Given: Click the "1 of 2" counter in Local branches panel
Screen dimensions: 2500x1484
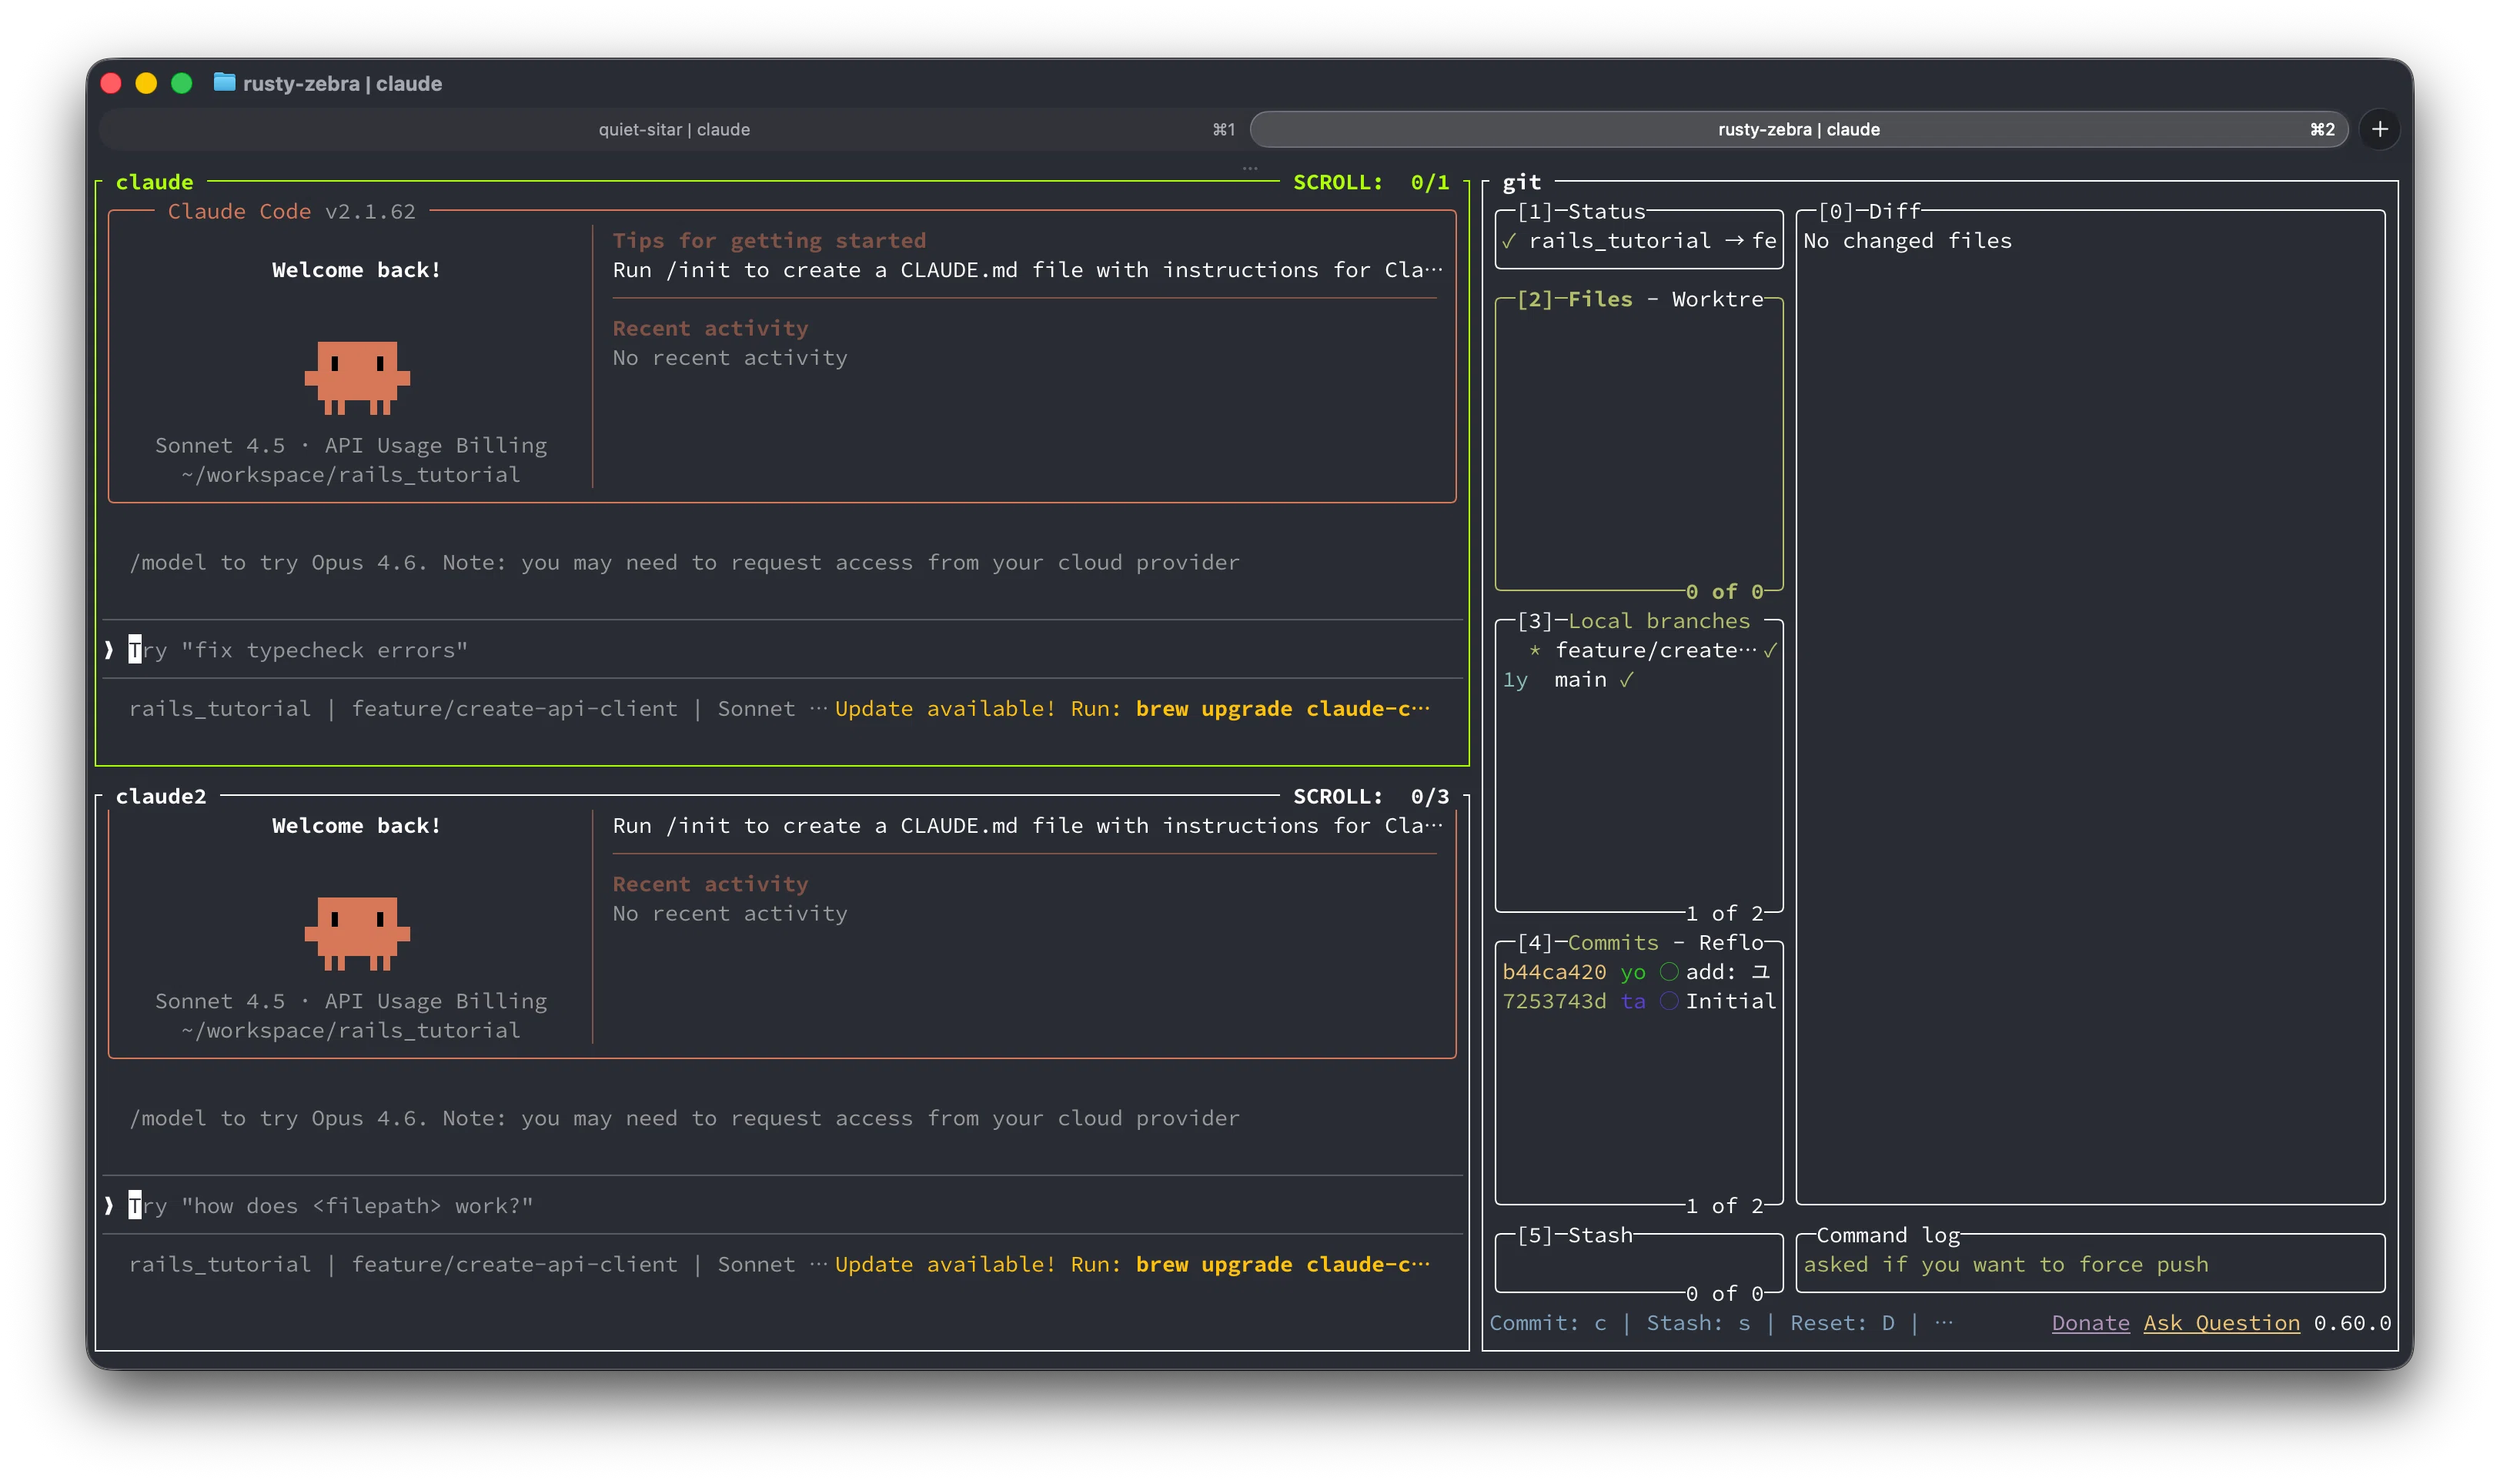Looking at the screenshot, I should [1724, 913].
